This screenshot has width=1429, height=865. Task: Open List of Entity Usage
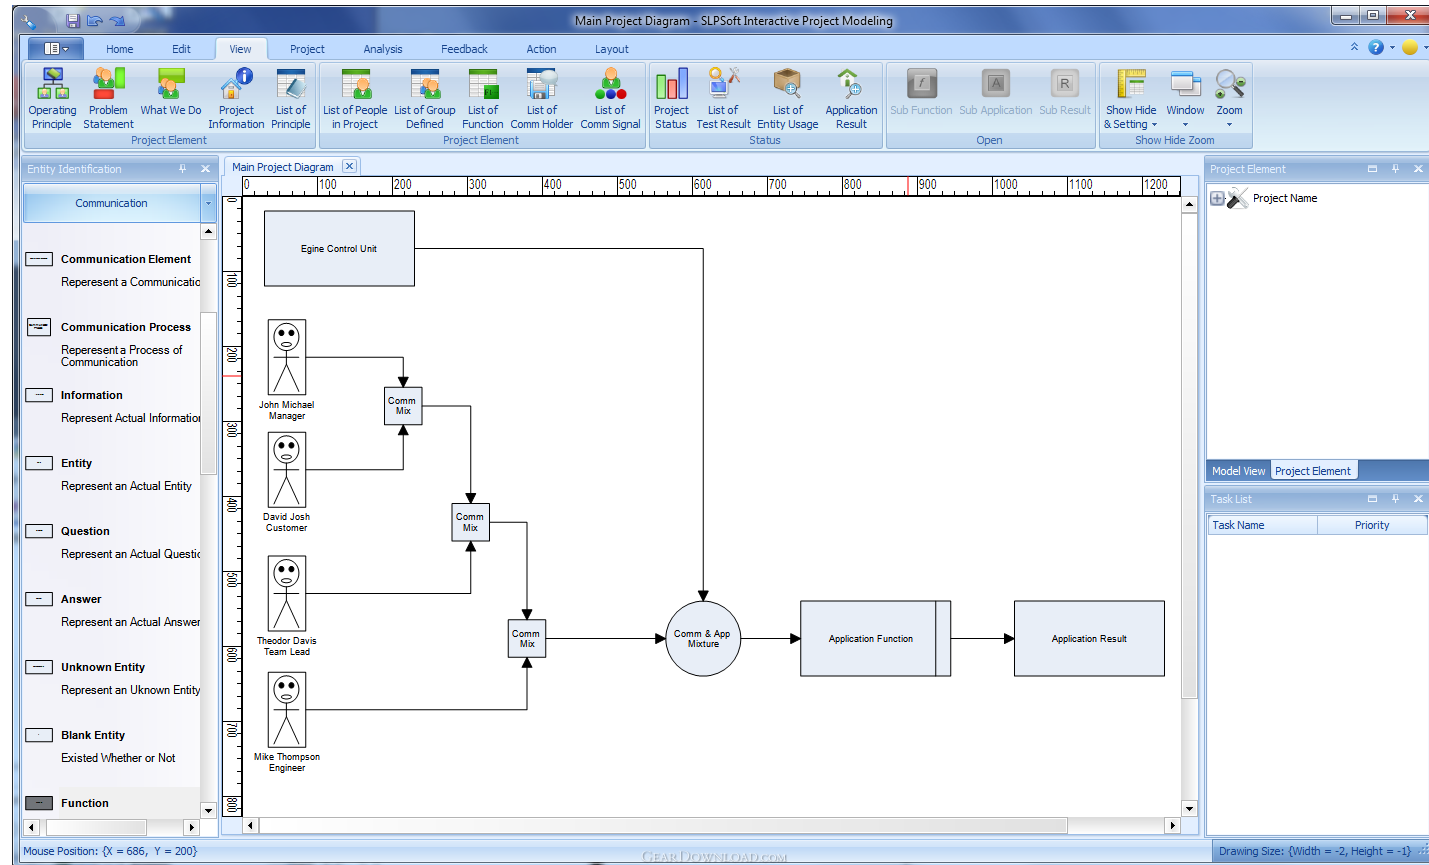pyautogui.click(x=788, y=99)
